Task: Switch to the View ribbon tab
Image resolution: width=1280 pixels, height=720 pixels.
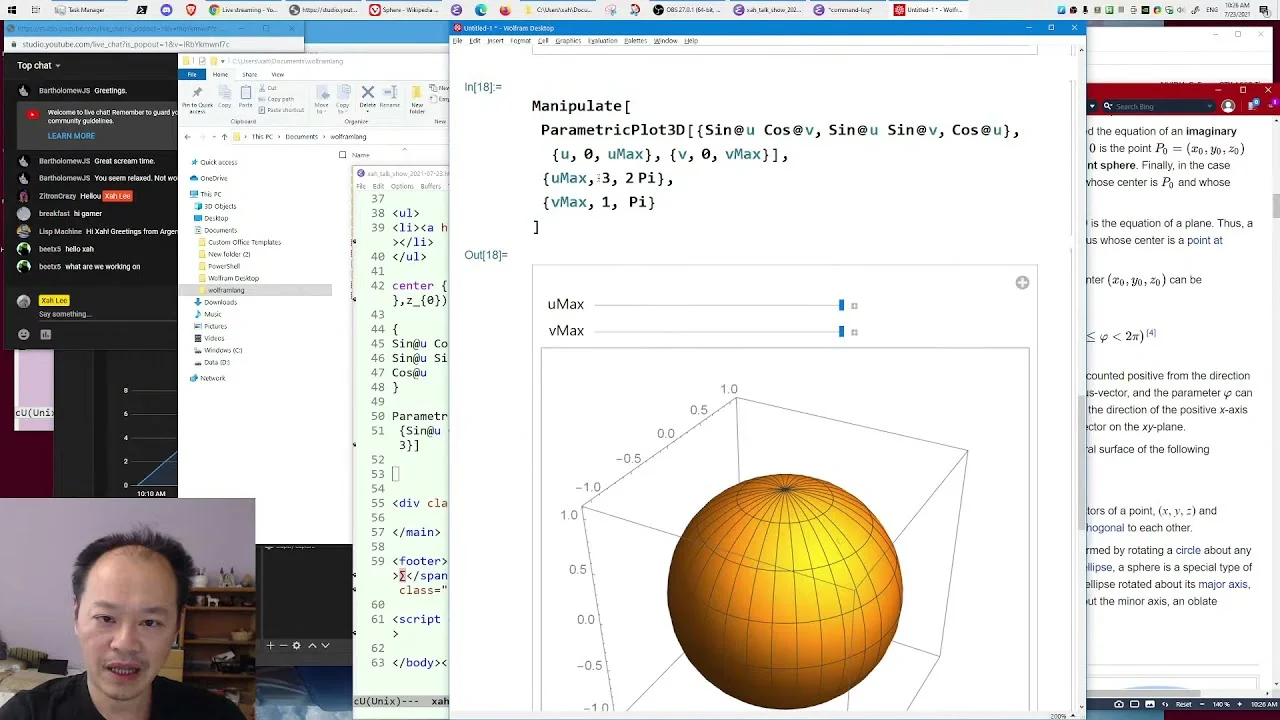Action: [x=277, y=74]
